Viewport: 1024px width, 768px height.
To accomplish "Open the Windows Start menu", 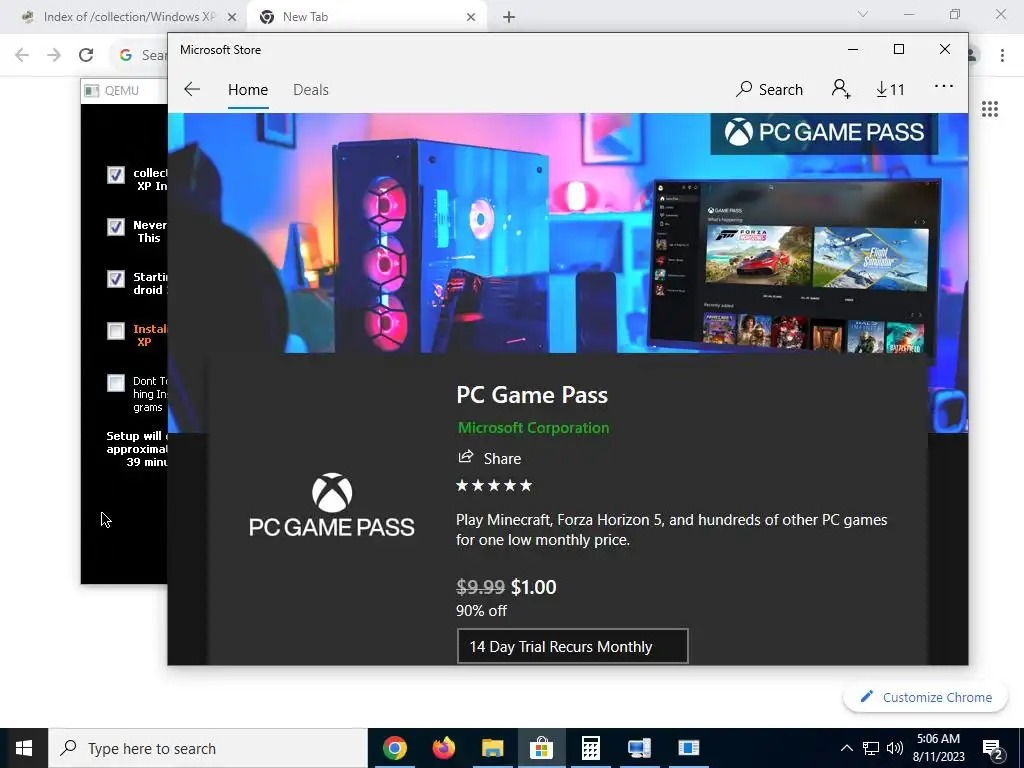I will pyautogui.click(x=24, y=748).
